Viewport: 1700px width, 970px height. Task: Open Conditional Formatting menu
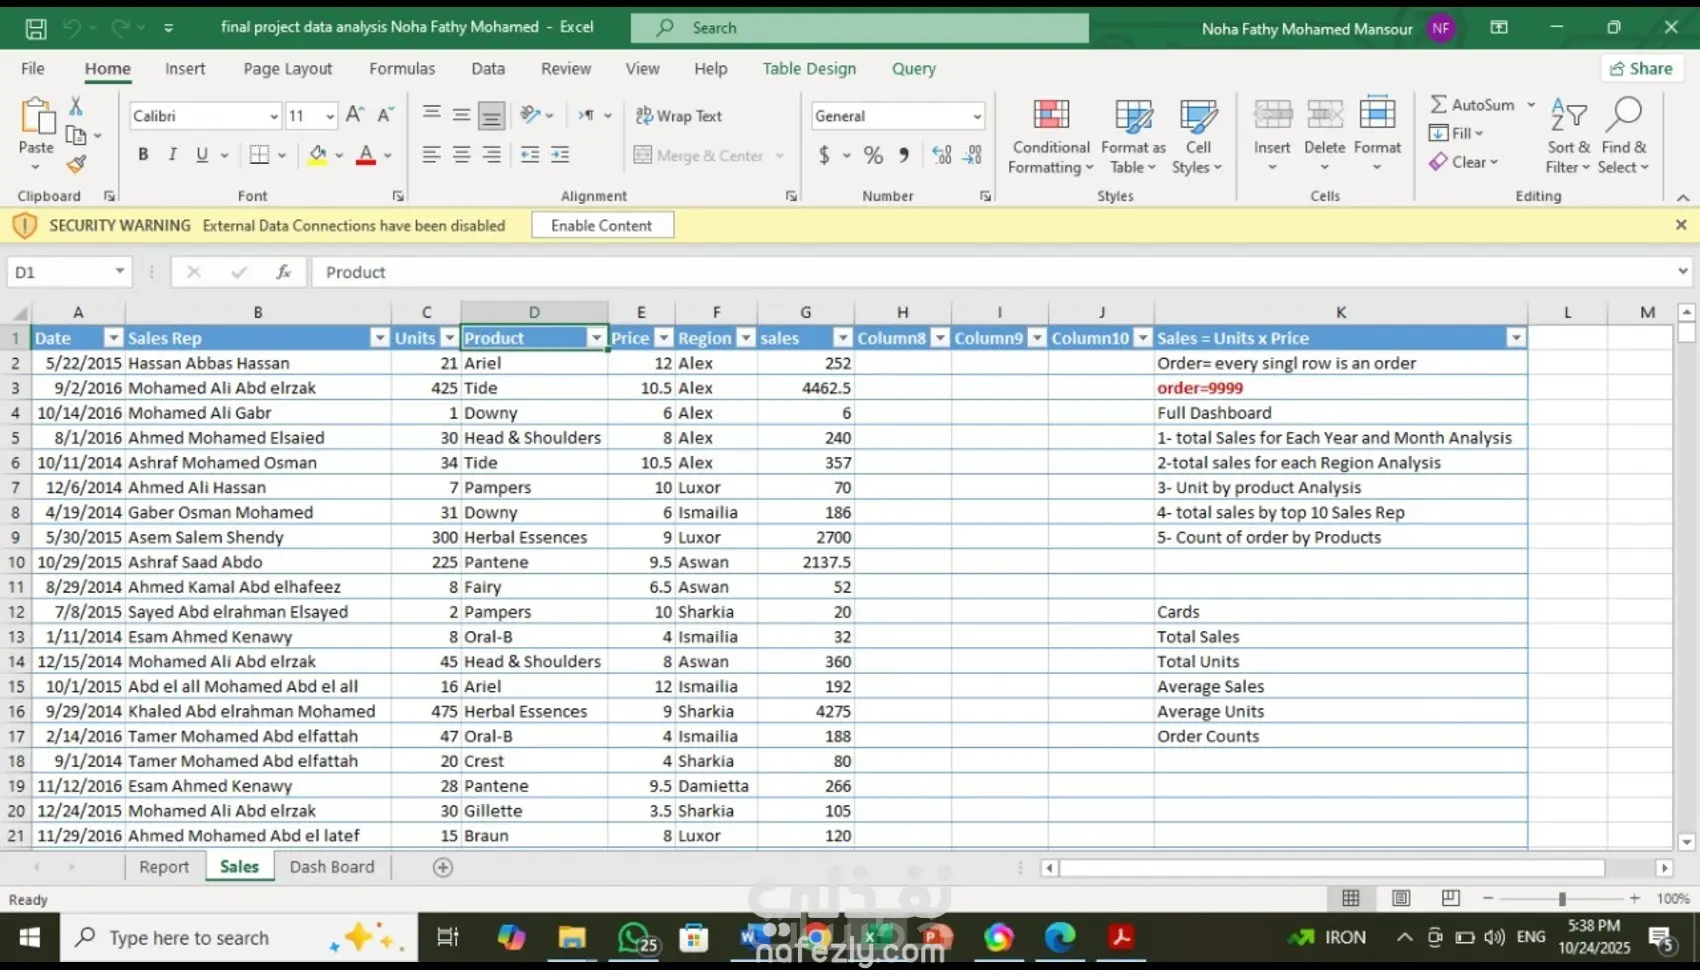pos(1051,137)
